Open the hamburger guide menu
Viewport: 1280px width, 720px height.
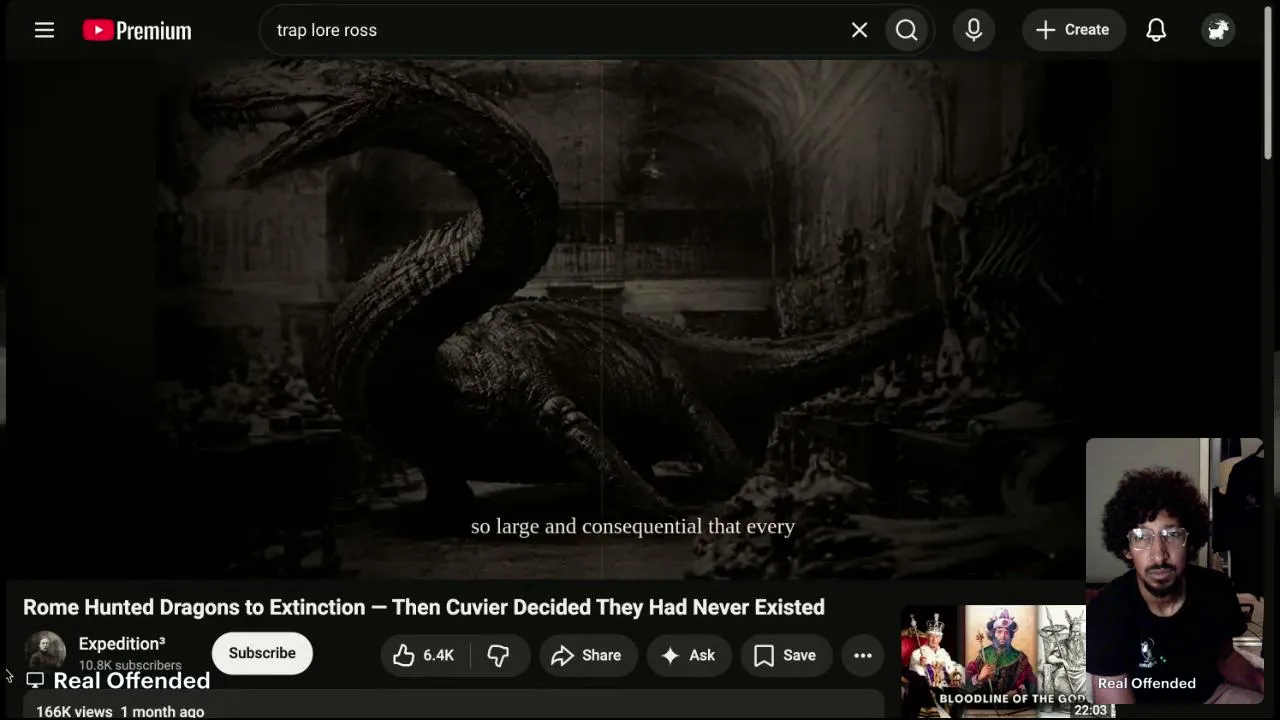44,30
